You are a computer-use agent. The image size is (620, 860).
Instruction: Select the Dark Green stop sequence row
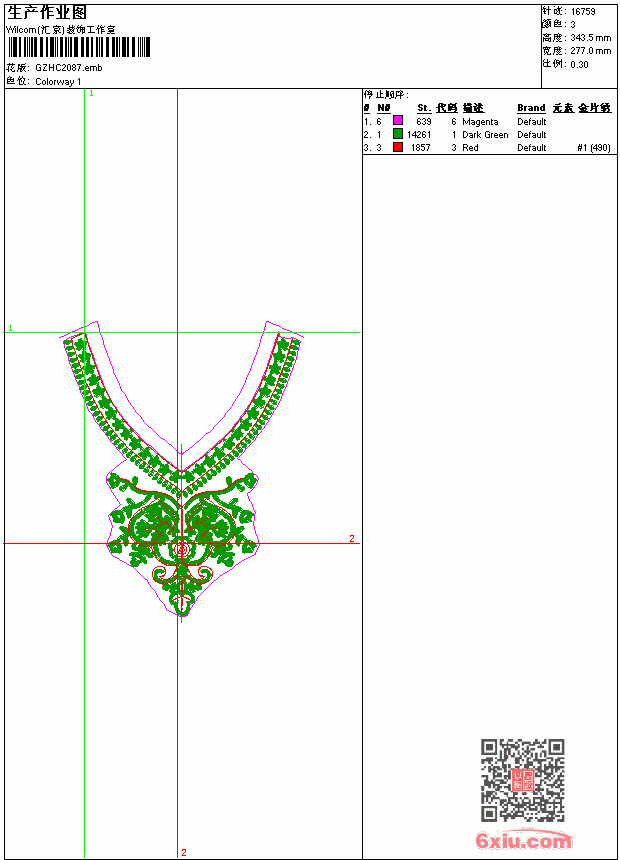tap(487, 134)
